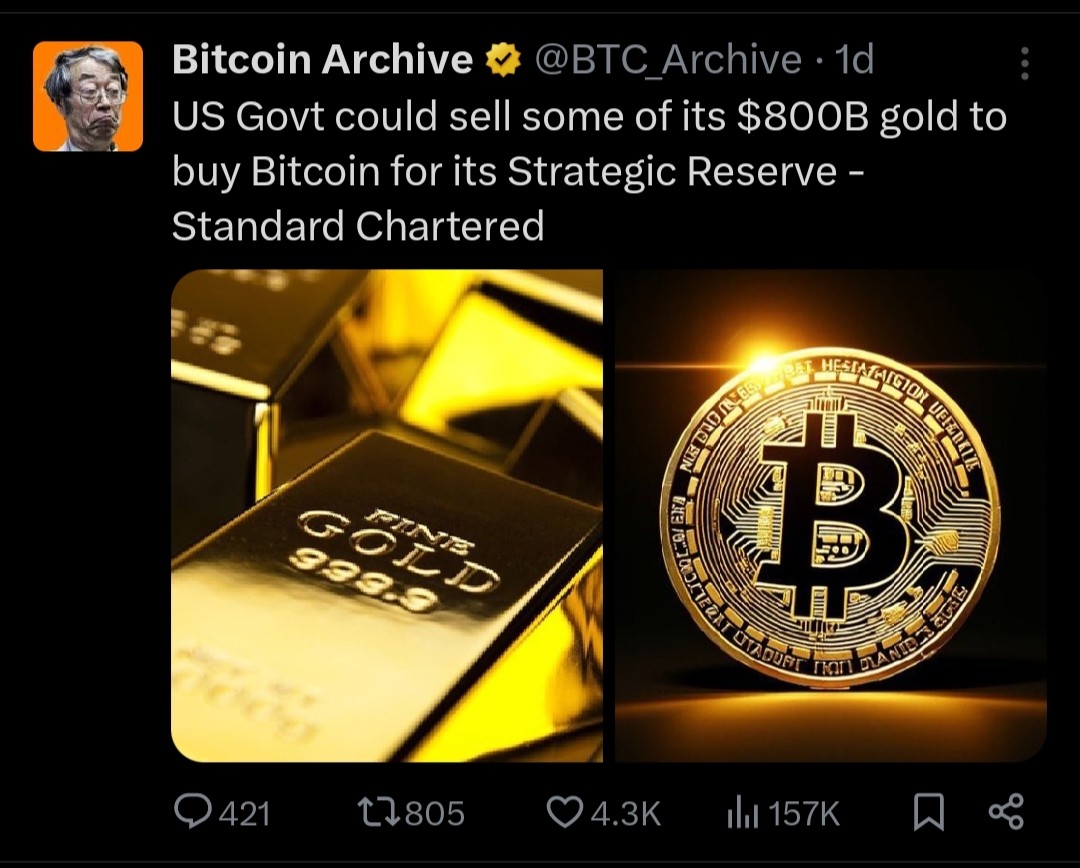The width and height of the screenshot is (1080, 868).
Task: Open Bitcoin Archive profile avatar
Action: (x=88, y=96)
